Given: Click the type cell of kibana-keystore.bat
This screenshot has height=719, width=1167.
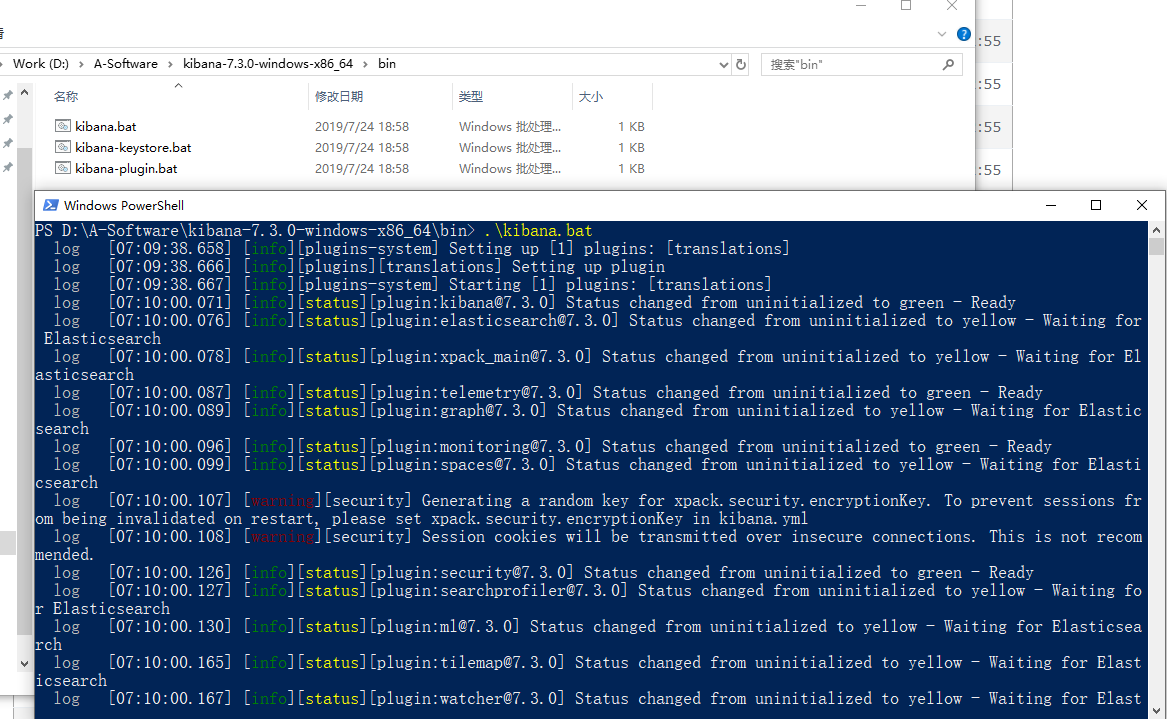Looking at the screenshot, I should (510, 147).
